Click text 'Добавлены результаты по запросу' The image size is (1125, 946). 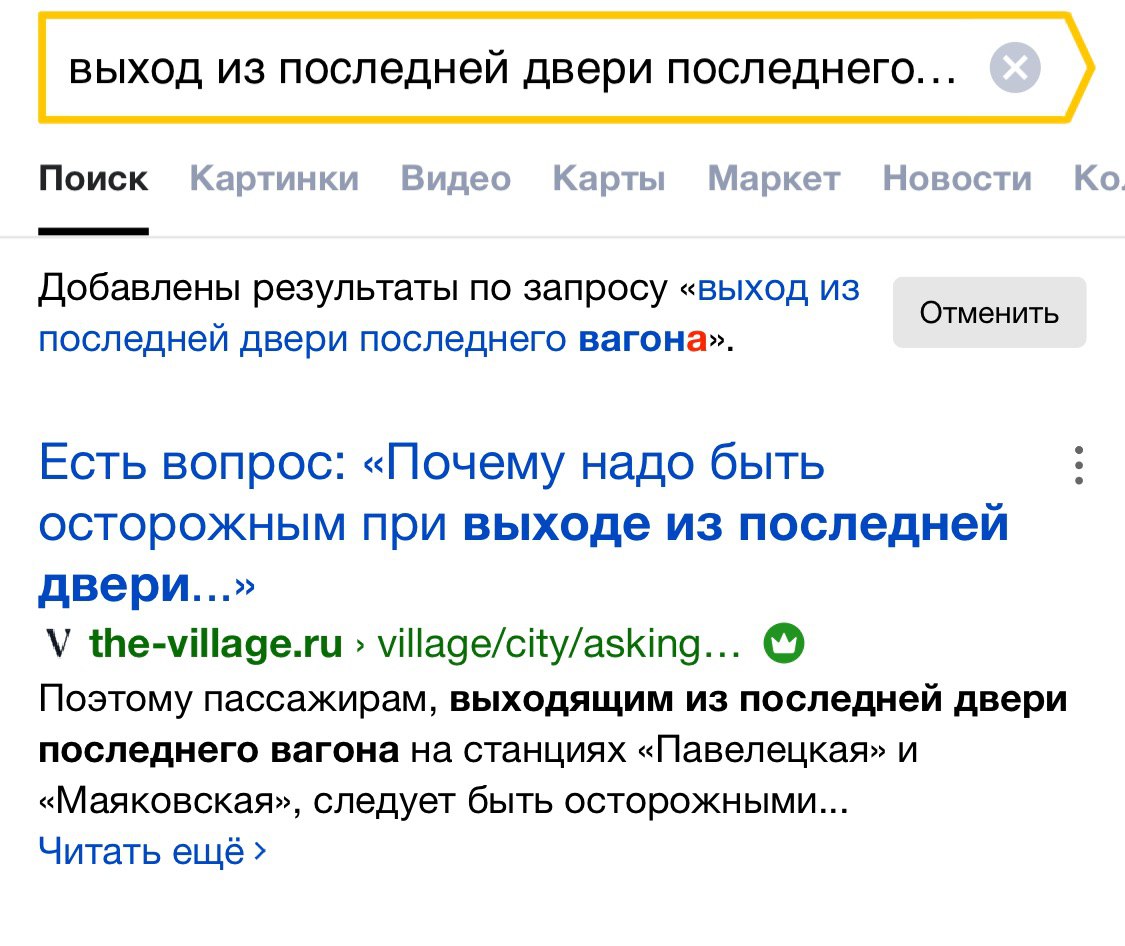352,288
